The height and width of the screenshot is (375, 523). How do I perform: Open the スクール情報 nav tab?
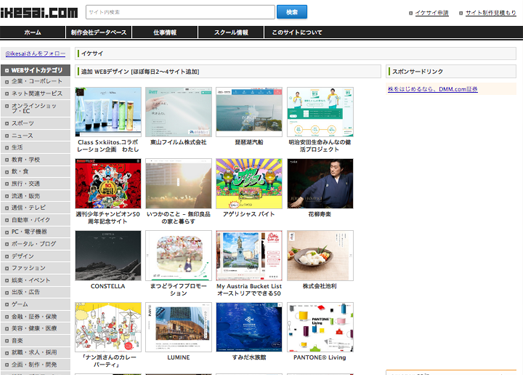[x=231, y=32]
